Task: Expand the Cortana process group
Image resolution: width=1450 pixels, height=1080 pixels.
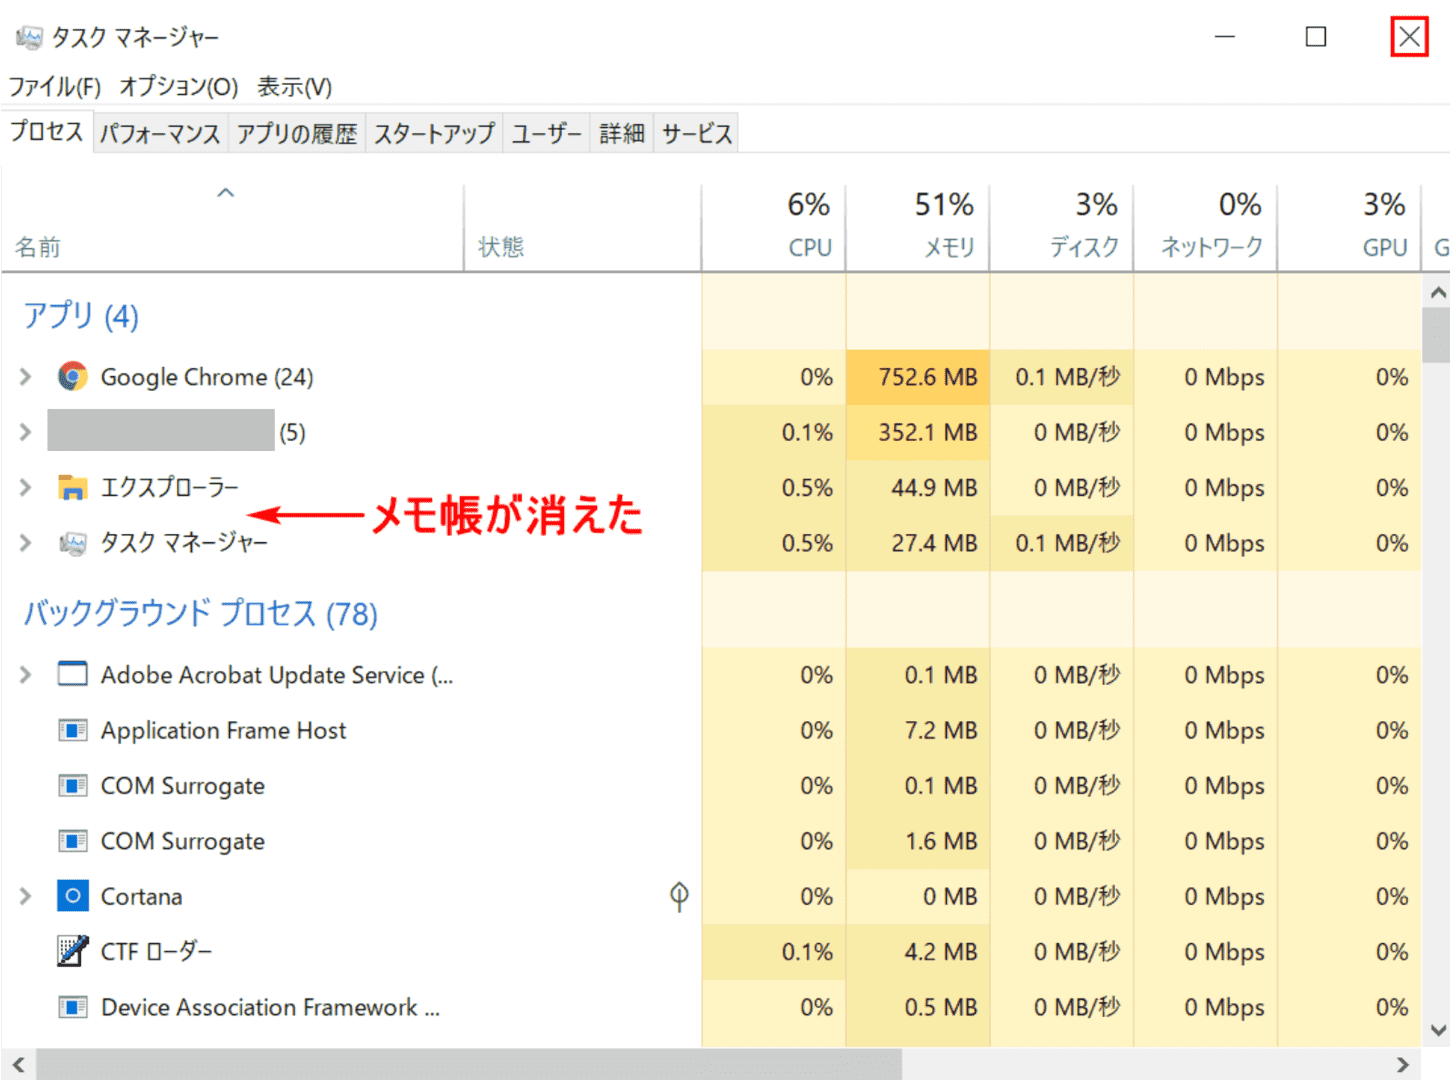Action: [25, 896]
